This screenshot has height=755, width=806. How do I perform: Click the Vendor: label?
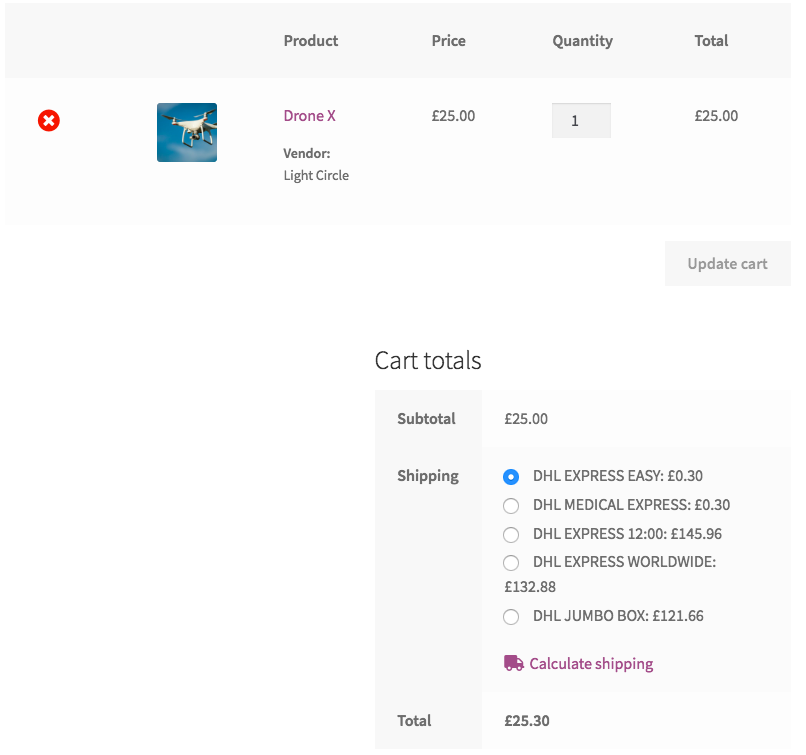pyautogui.click(x=307, y=153)
